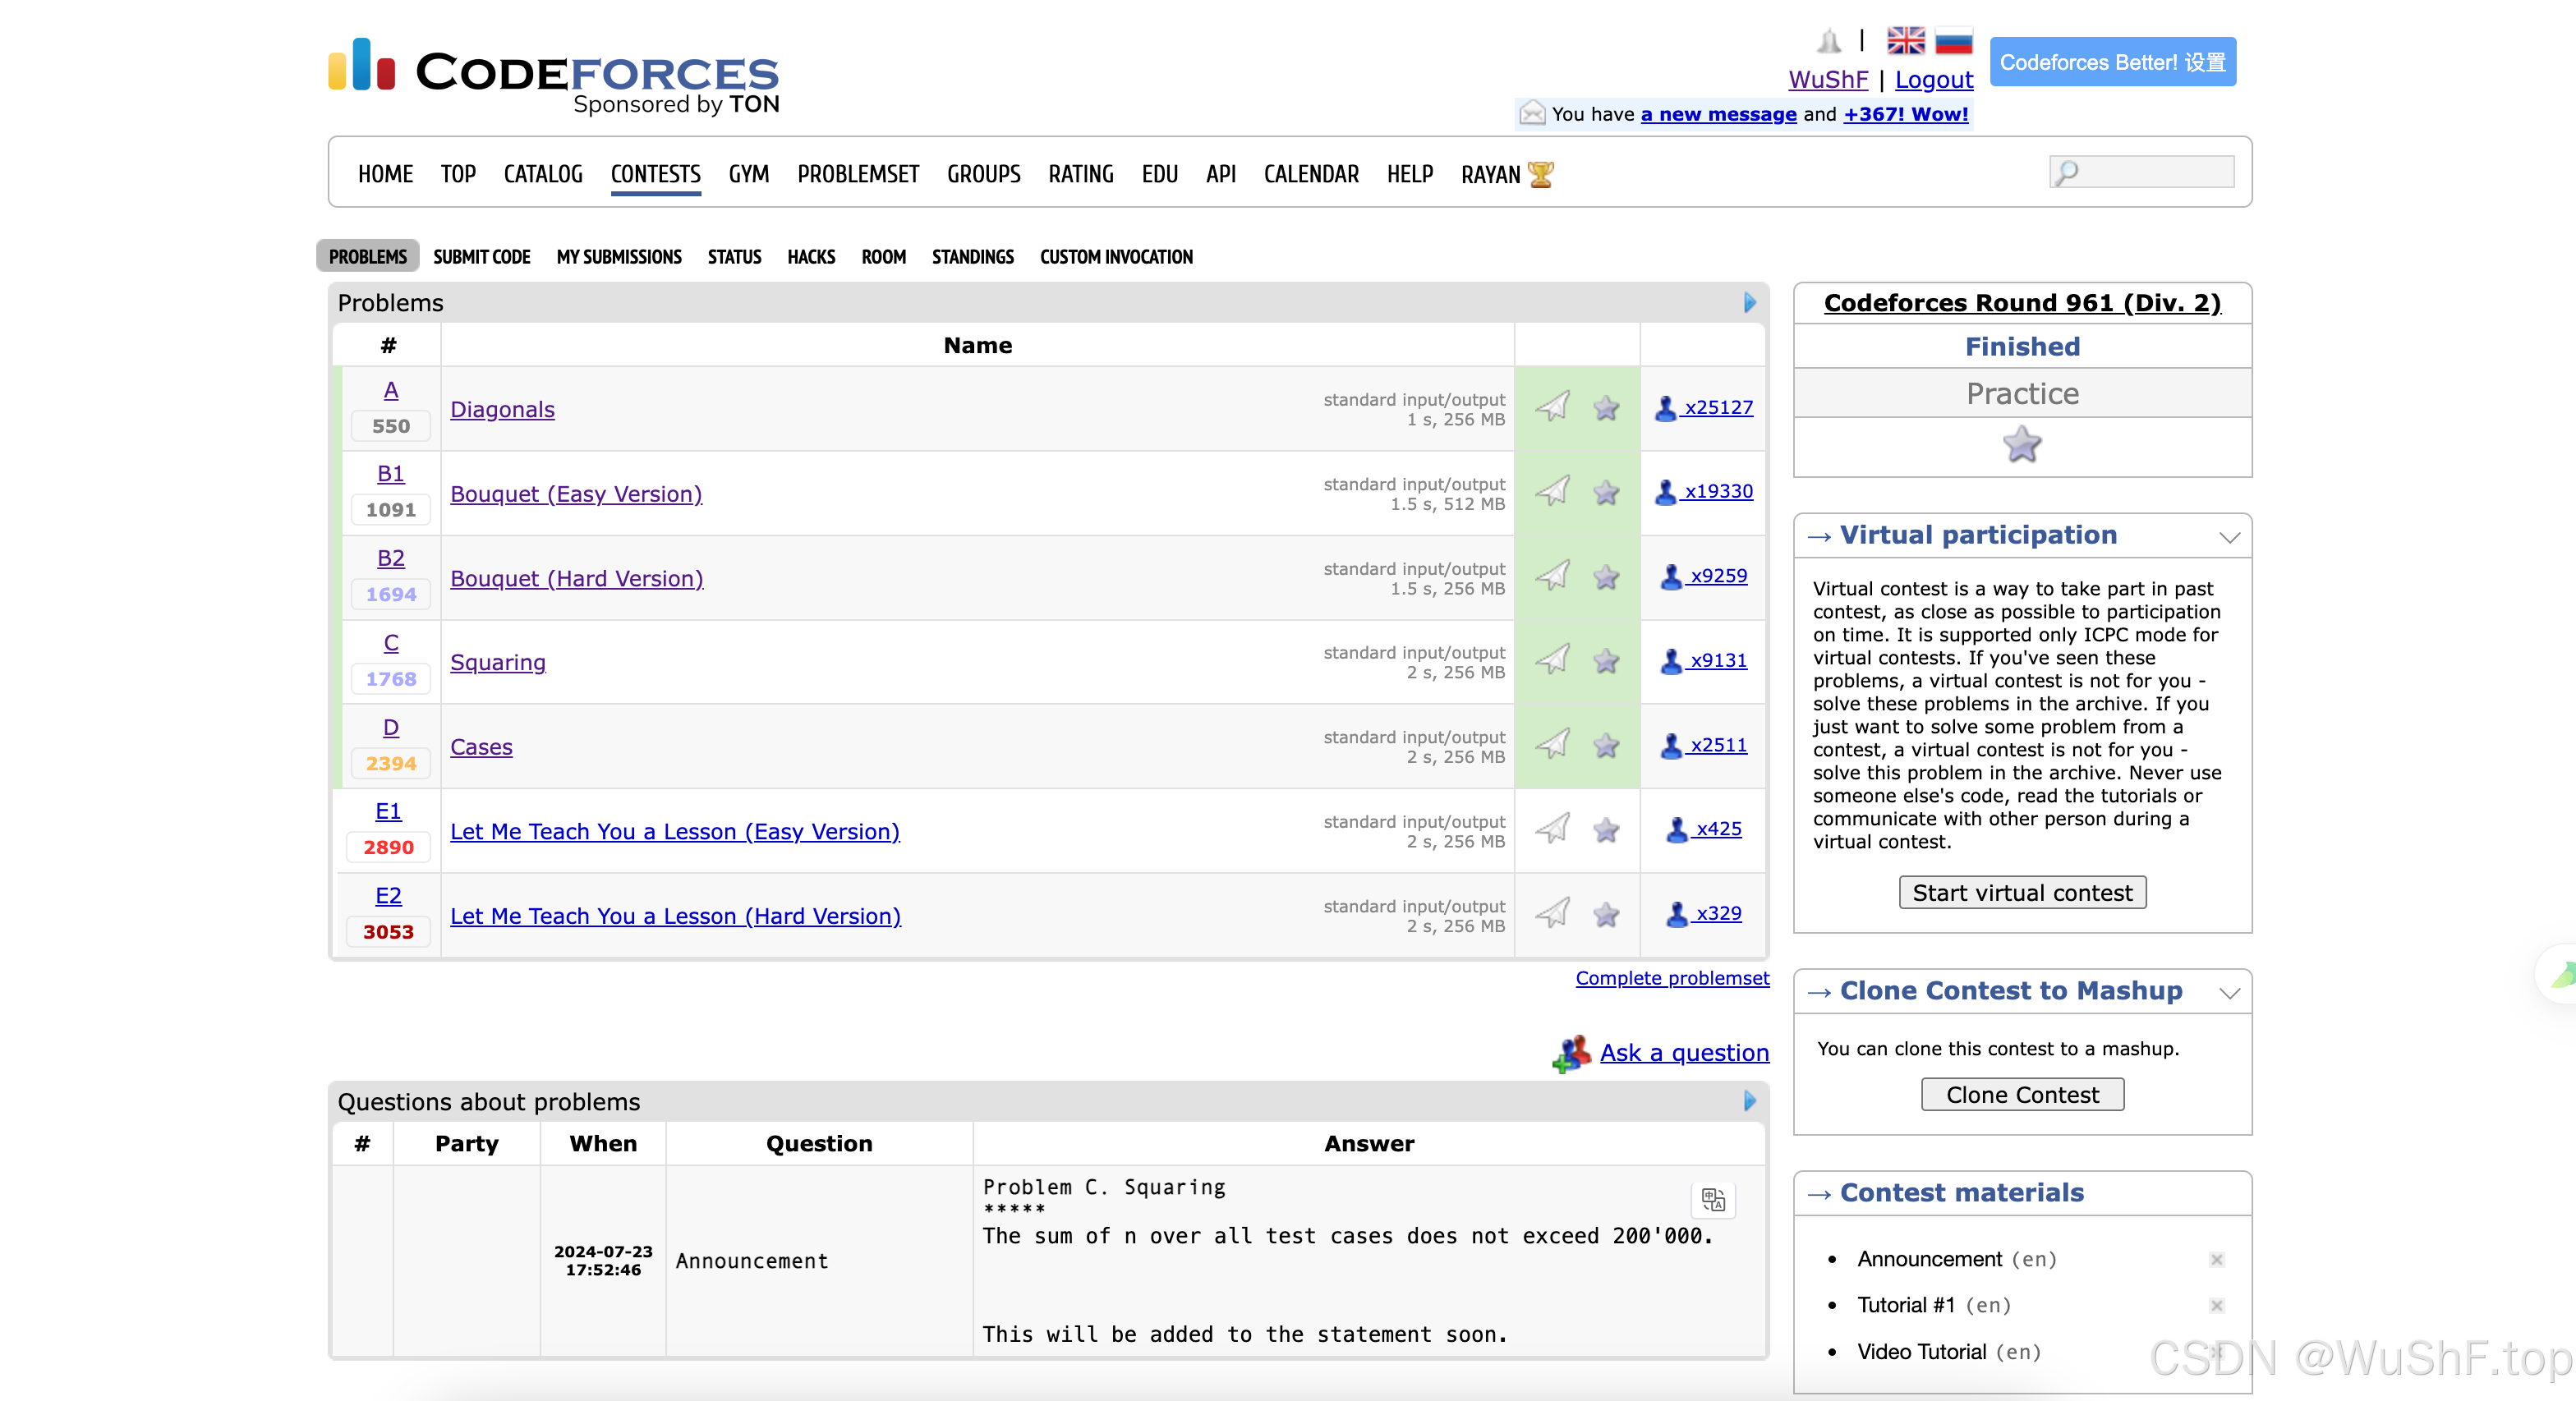Switch language with the UK flag
Image resolution: width=2576 pixels, height=1401 pixels.
1905,40
